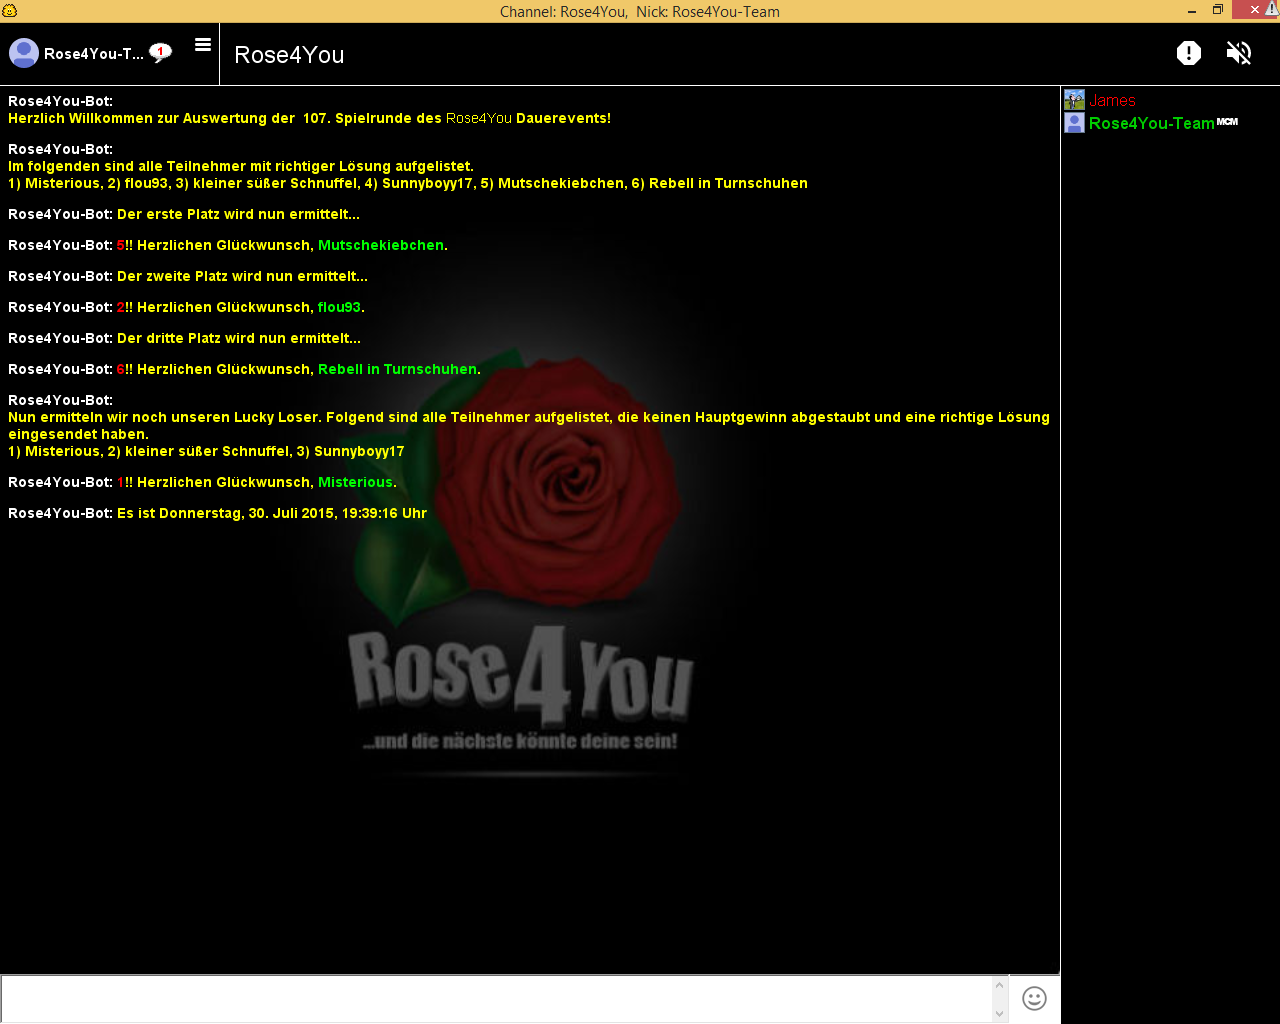Toggle the muted speaker sound icon

[x=1239, y=53]
